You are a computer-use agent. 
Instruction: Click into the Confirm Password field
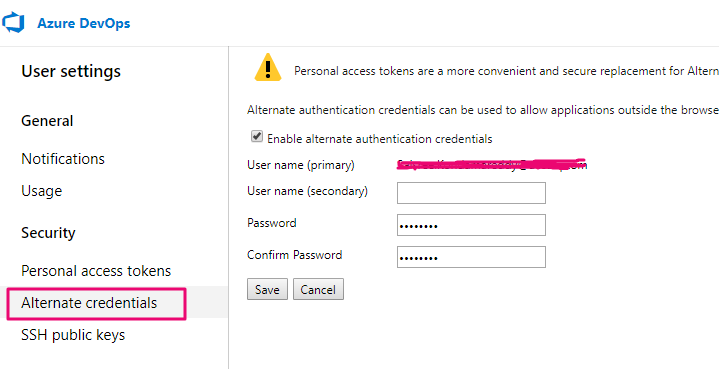coord(471,257)
